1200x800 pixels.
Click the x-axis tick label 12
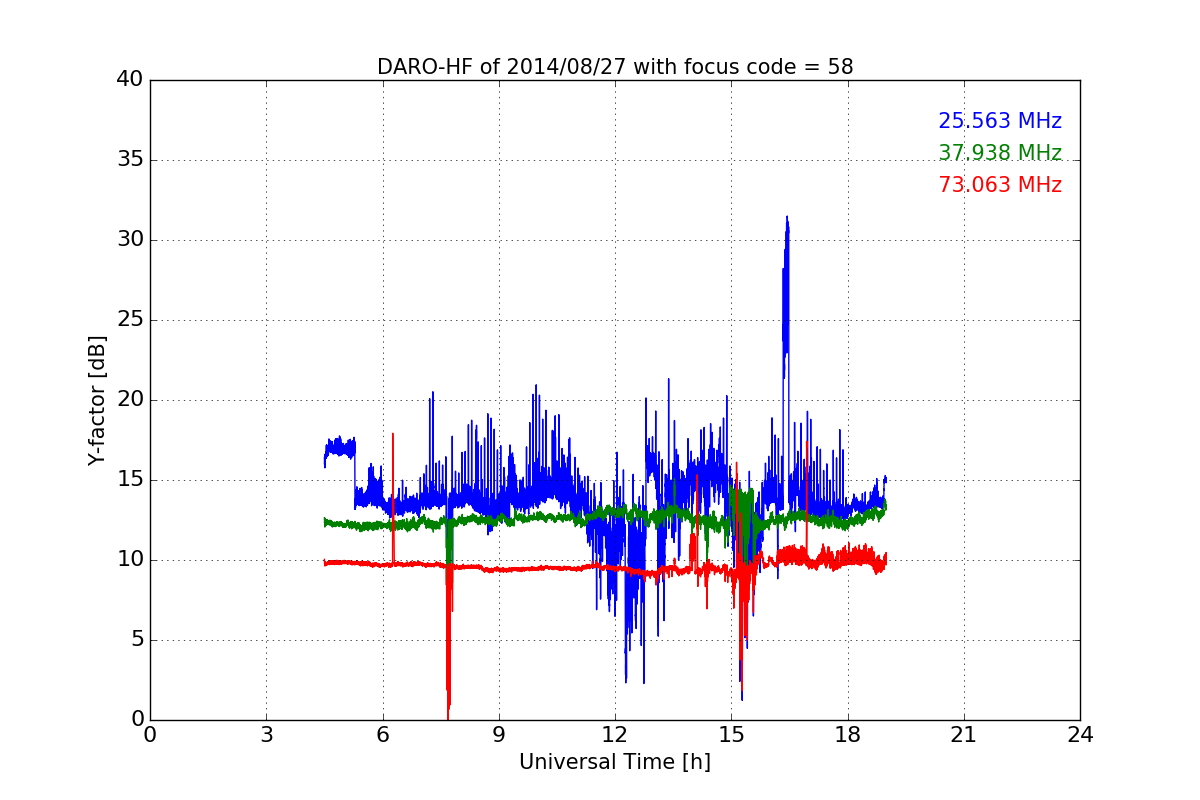[x=615, y=735]
